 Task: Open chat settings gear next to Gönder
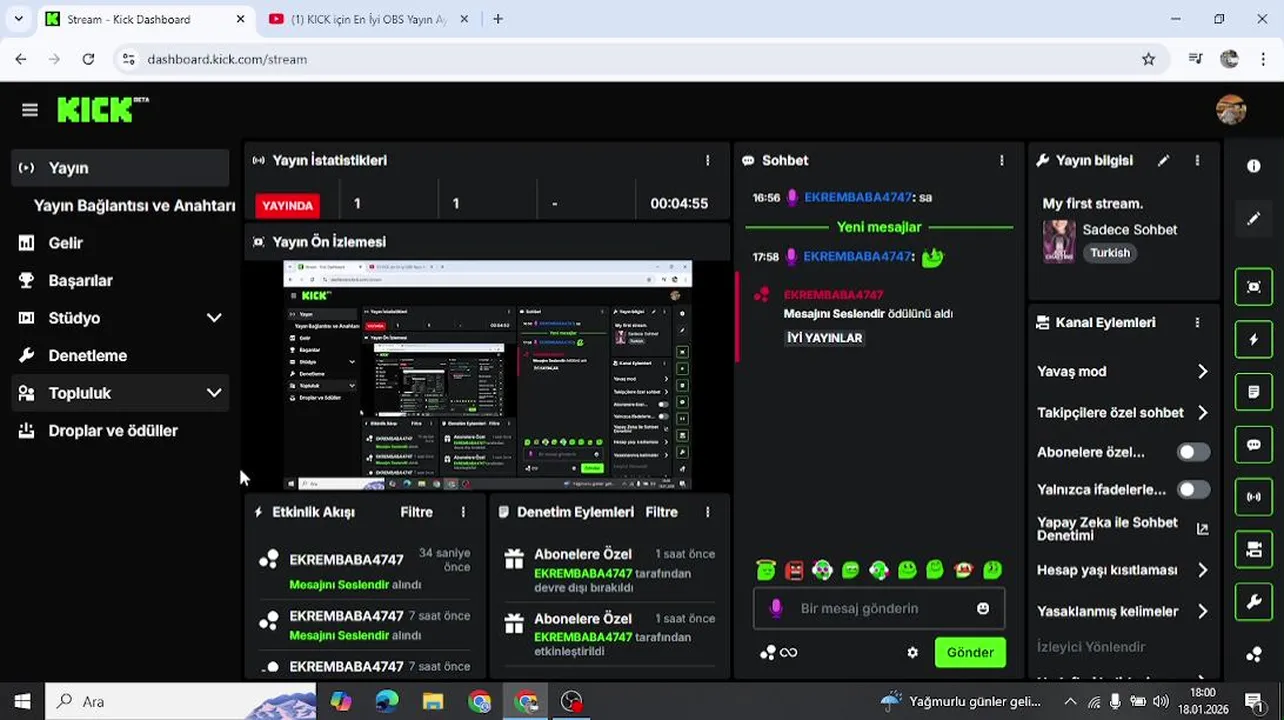pyautogui.click(x=912, y=652)
